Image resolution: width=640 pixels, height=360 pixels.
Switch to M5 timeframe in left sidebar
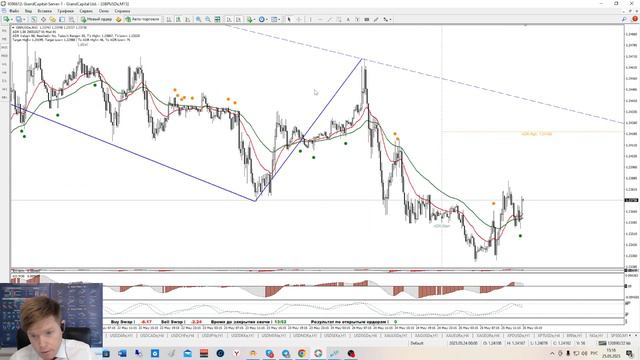tap(4, 39)
